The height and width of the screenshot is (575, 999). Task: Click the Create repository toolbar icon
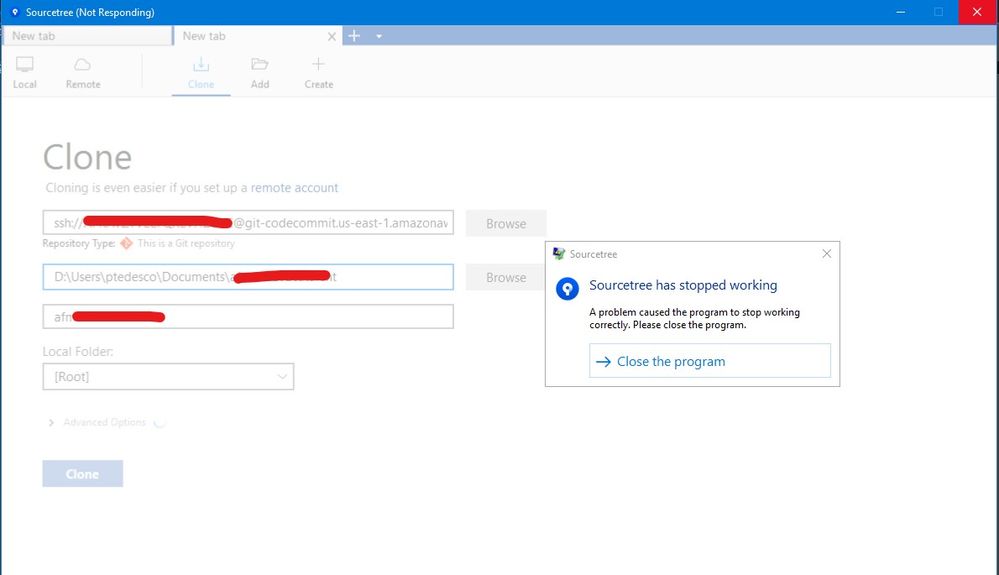coord(319,73)
